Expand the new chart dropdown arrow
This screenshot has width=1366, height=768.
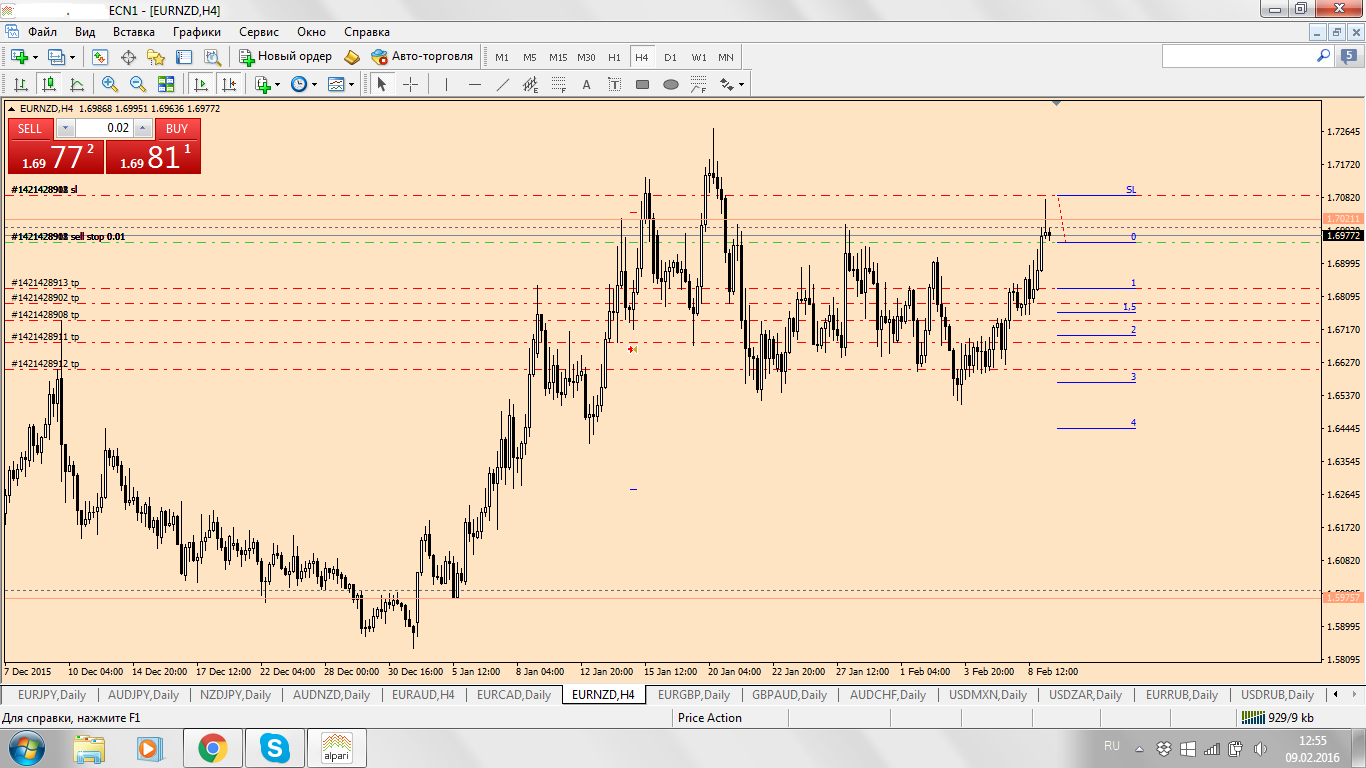[36, 57]
